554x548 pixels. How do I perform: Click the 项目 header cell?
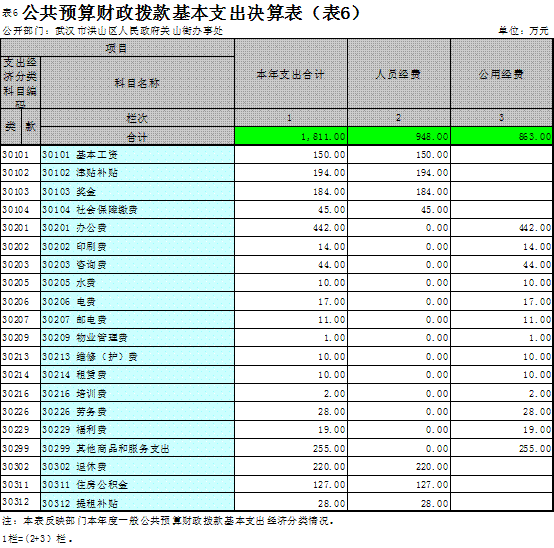click(117, 48)
